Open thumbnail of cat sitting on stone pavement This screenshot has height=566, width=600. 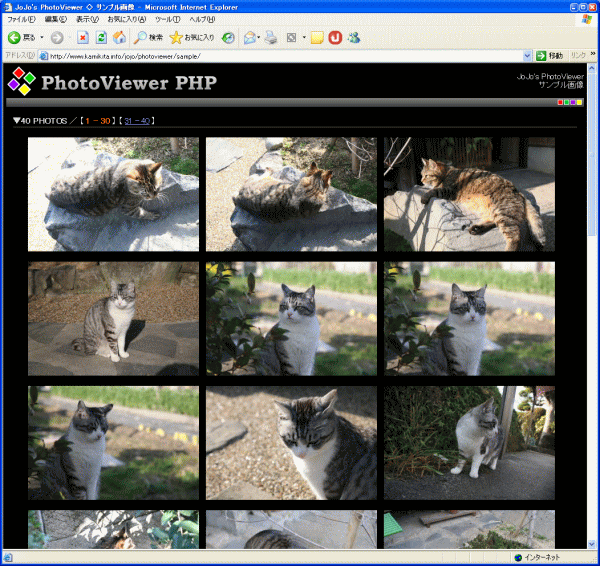point(113,318)
